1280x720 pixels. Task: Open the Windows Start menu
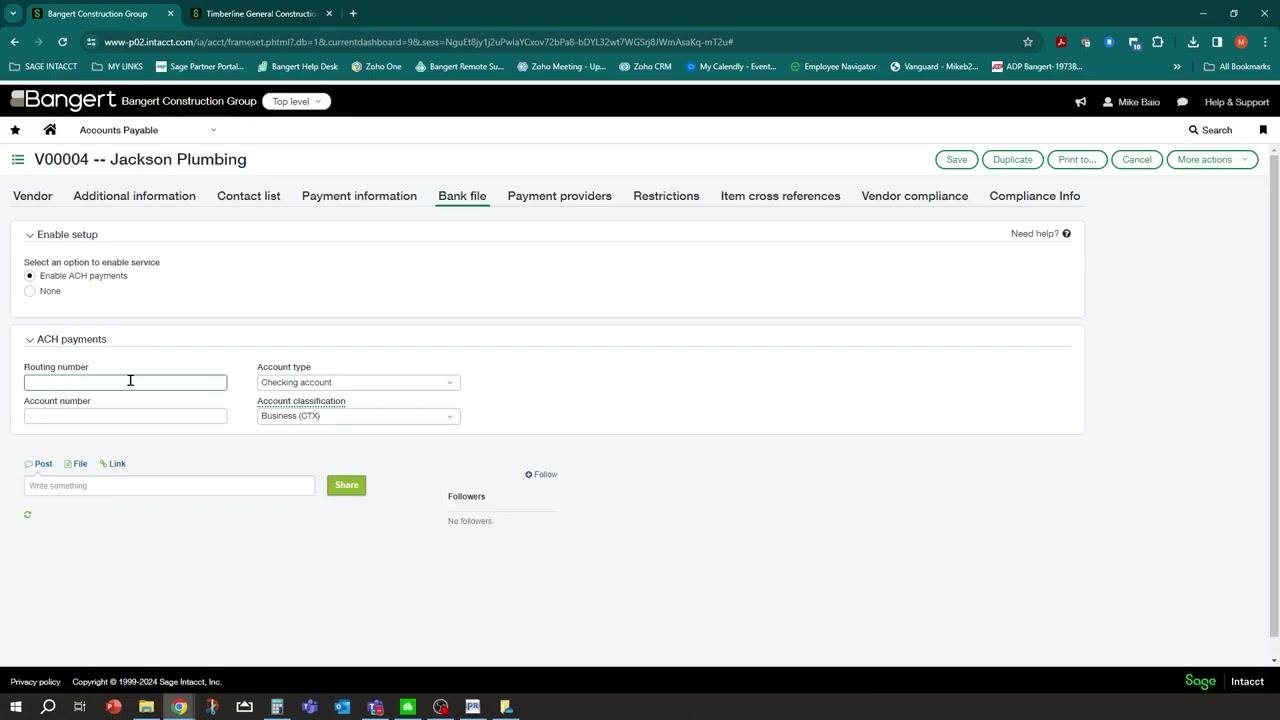tap(15, 707)
